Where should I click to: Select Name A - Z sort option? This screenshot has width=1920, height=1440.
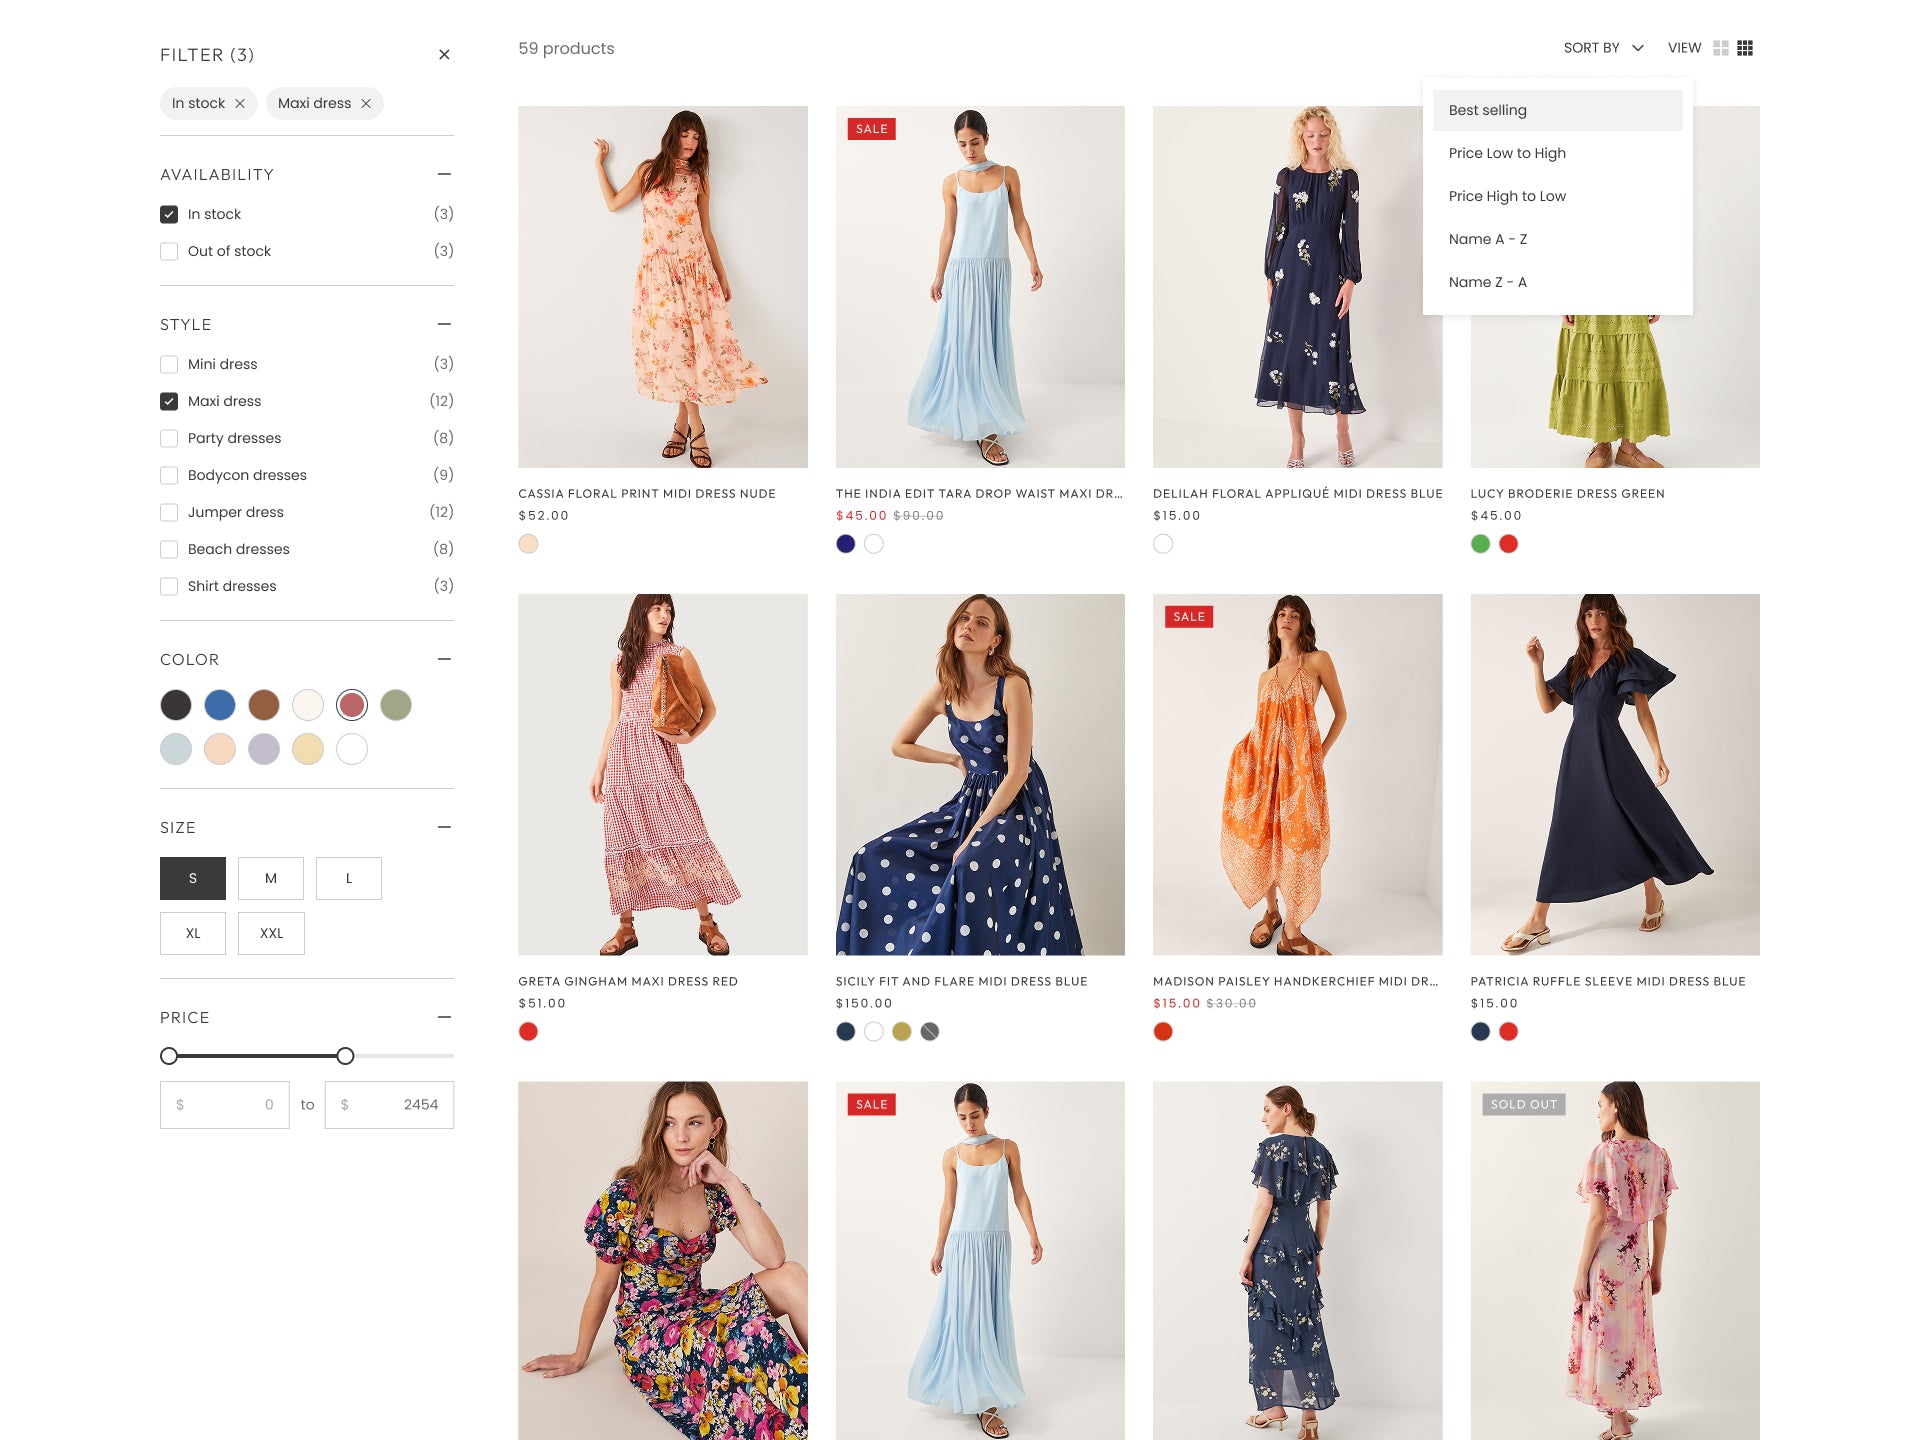tap(1487, 239)
